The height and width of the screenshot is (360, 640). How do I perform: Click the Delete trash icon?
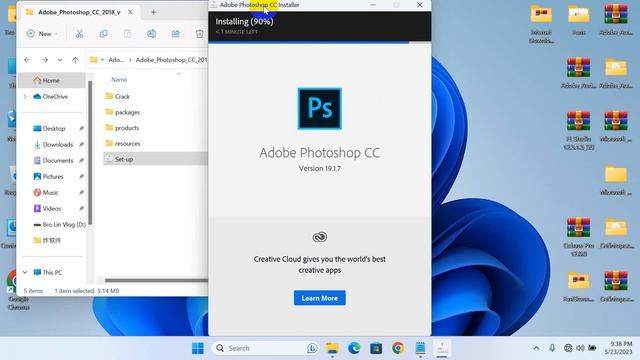[199, 34]
